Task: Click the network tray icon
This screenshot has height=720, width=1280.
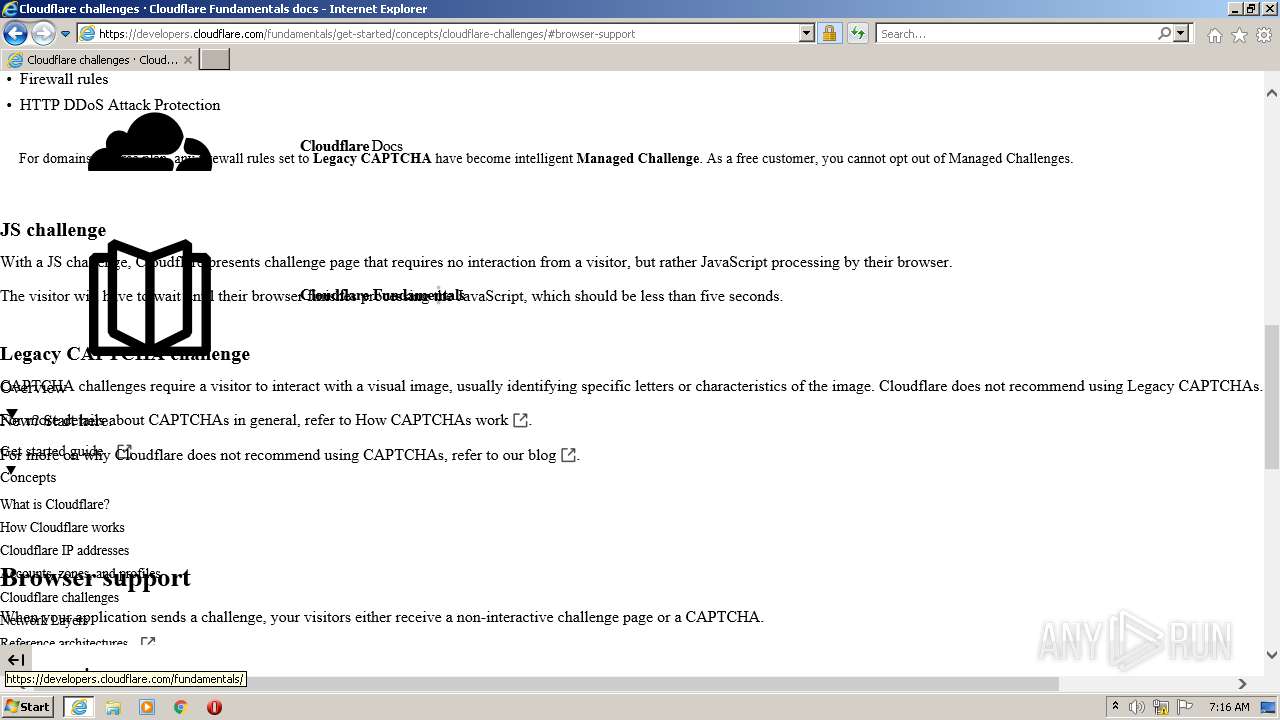Action: 1161,707
